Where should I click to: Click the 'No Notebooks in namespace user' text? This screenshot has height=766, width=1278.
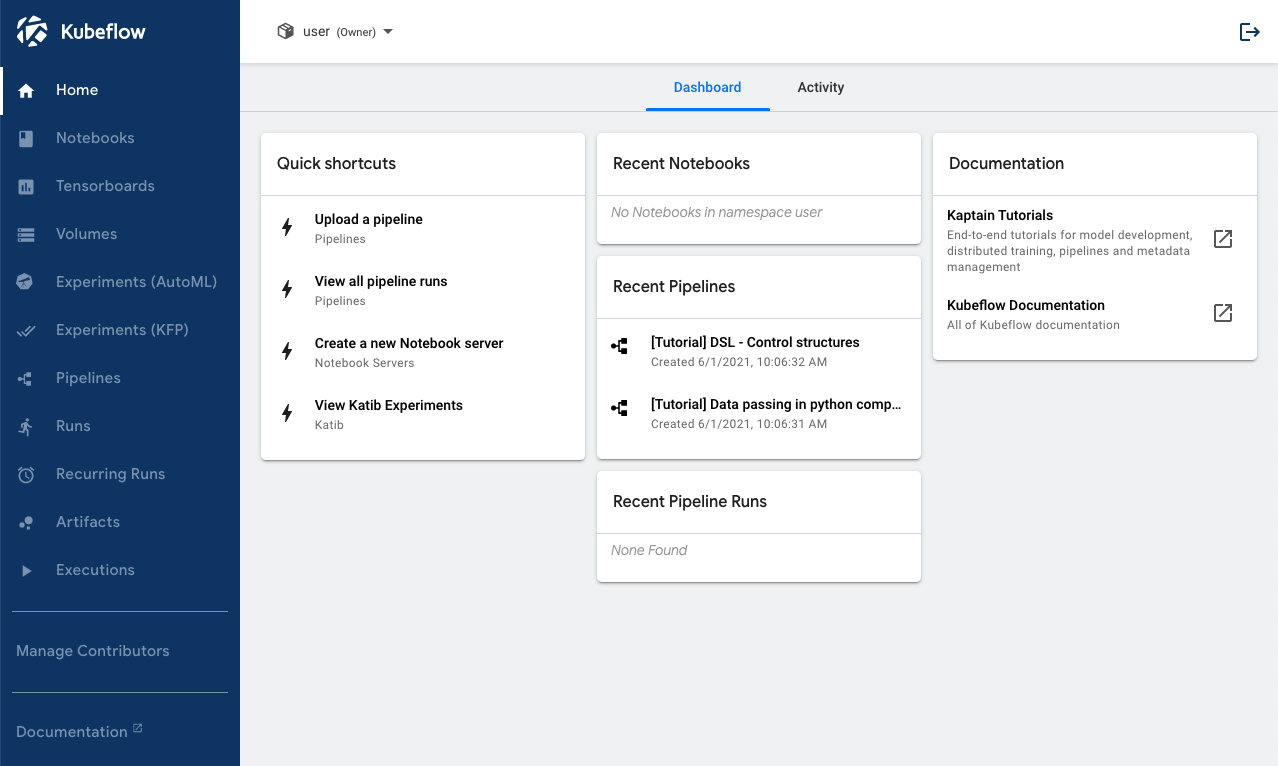click(717, 212)
